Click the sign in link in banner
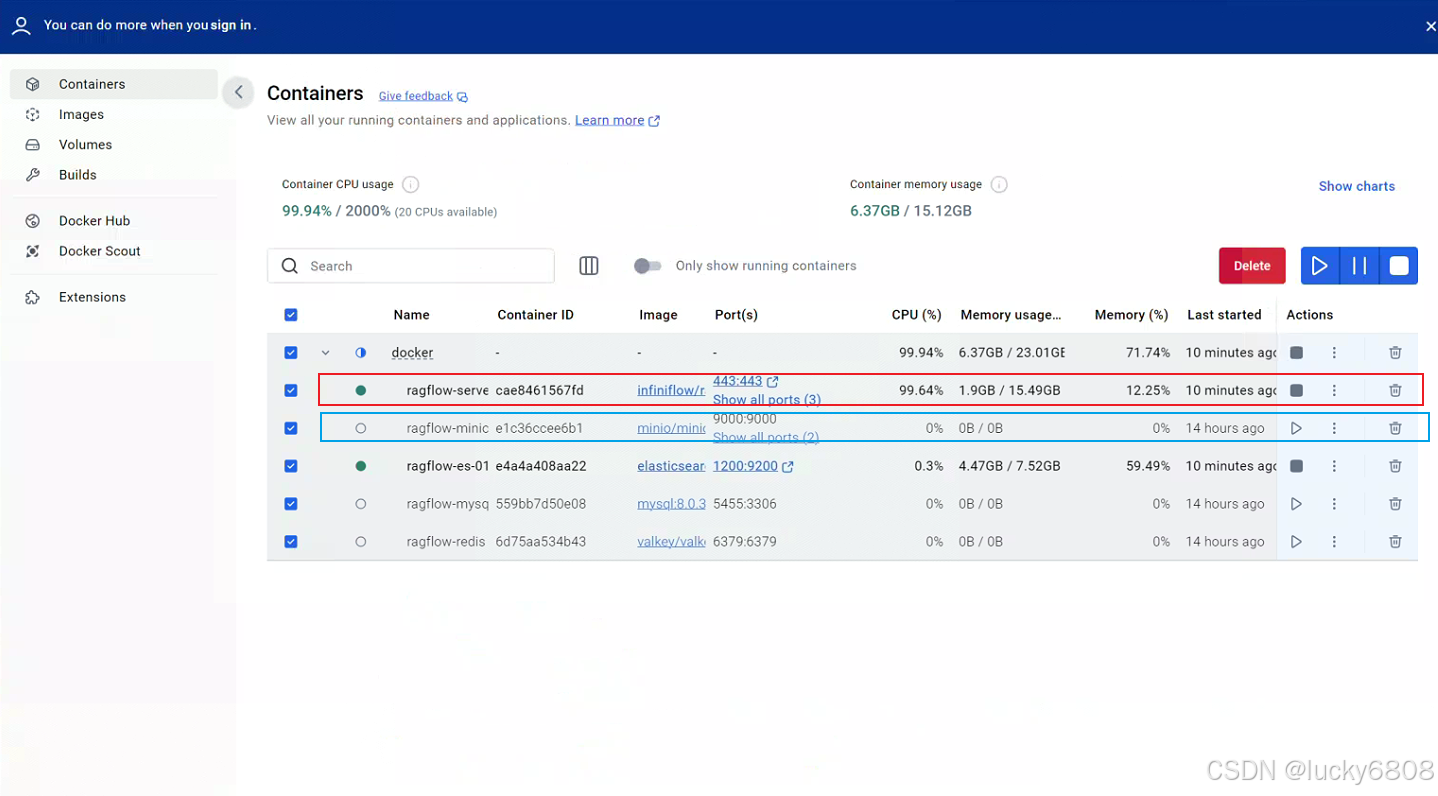Screen dimensions: 1438x796 231,25
